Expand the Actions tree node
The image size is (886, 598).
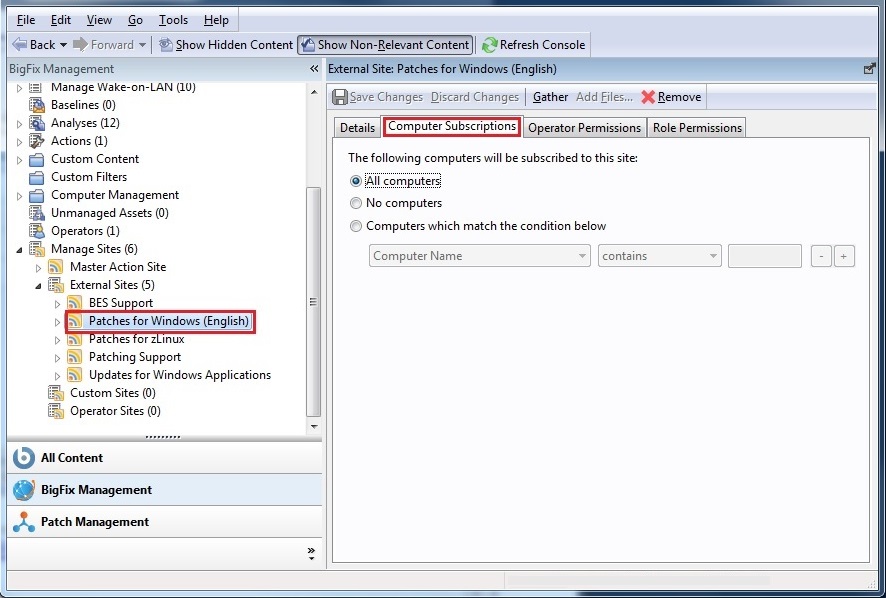19,142
